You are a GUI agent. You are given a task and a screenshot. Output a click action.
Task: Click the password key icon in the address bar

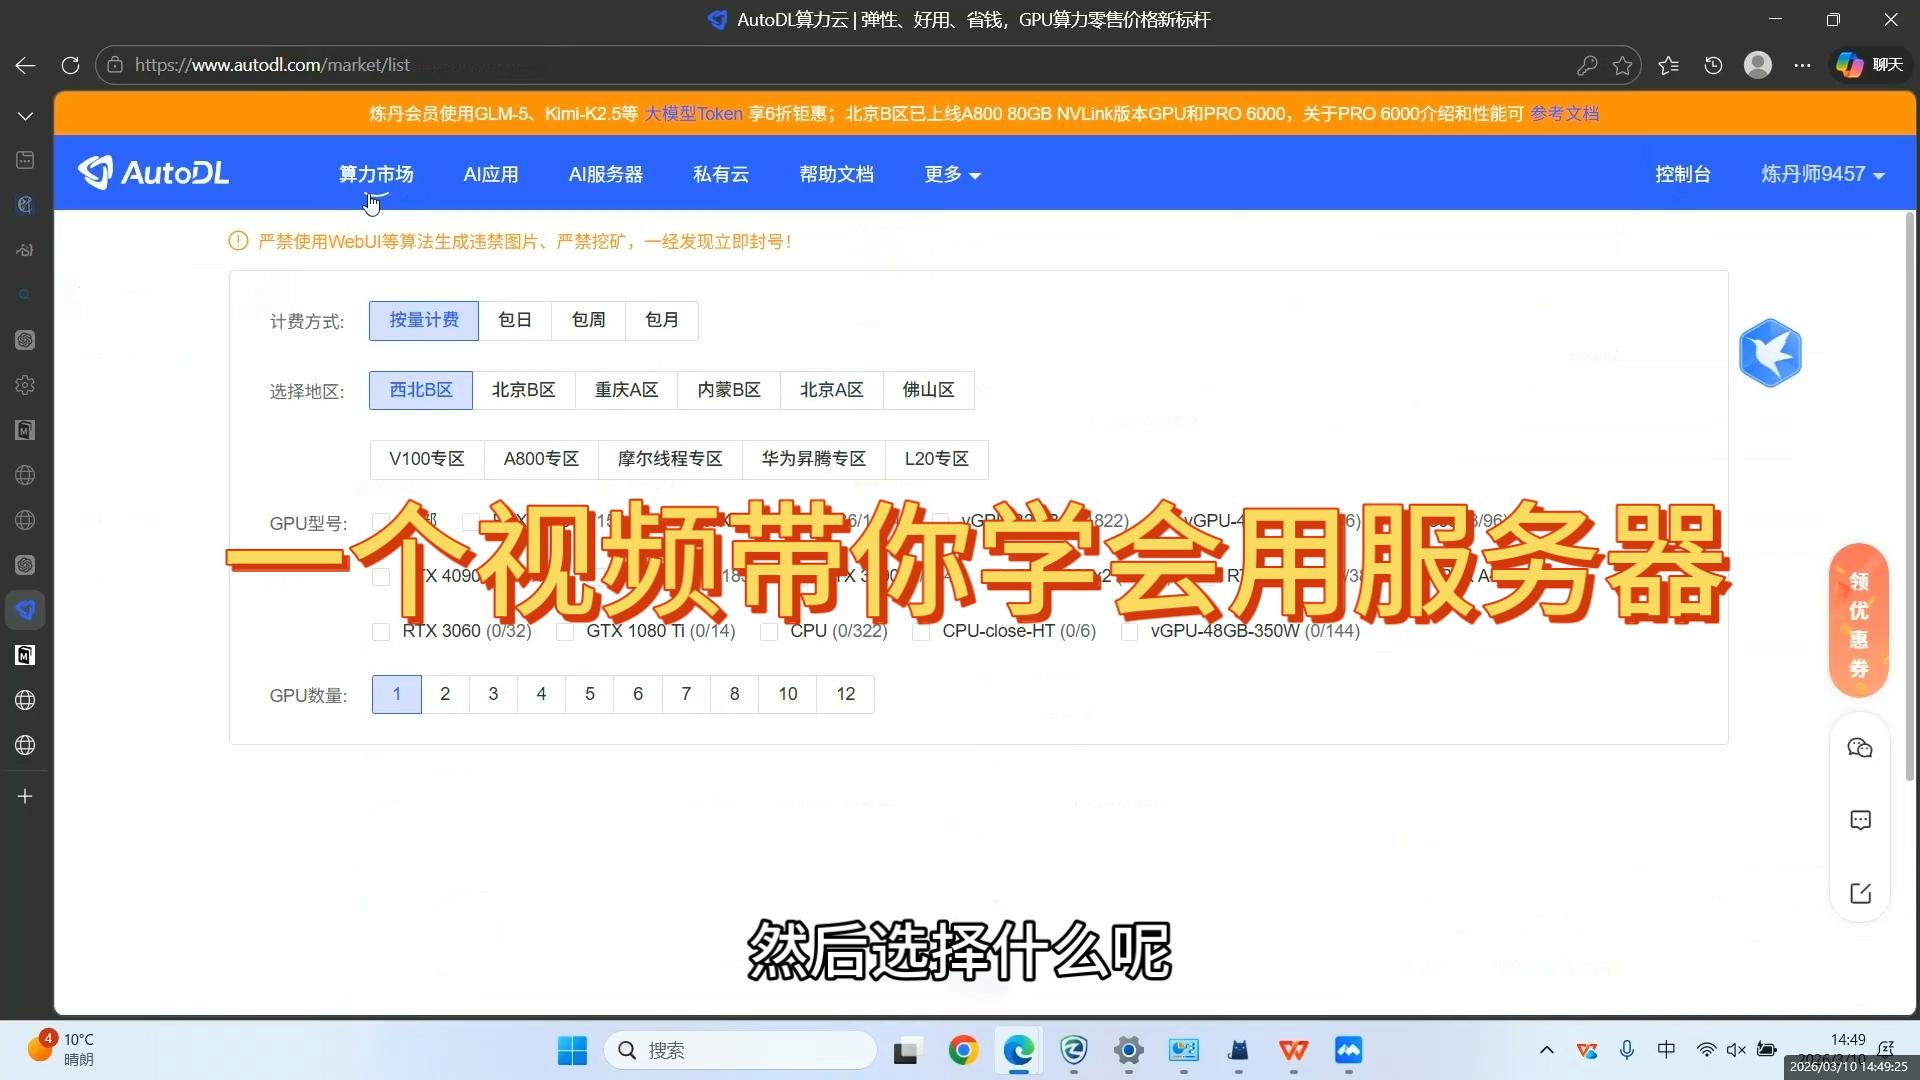(1587, 65)
